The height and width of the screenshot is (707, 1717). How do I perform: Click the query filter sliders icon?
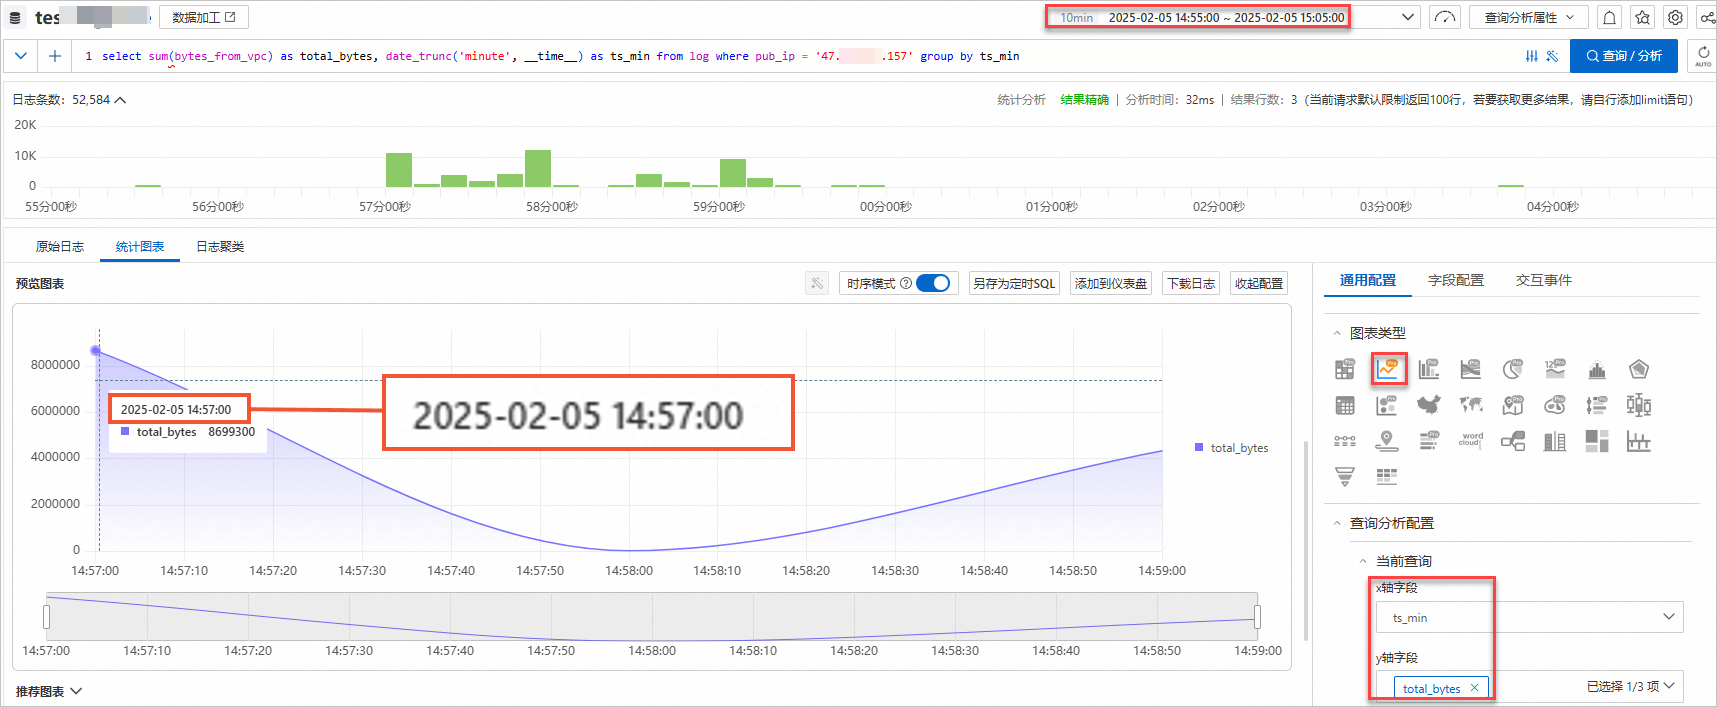pos(1532,56)
